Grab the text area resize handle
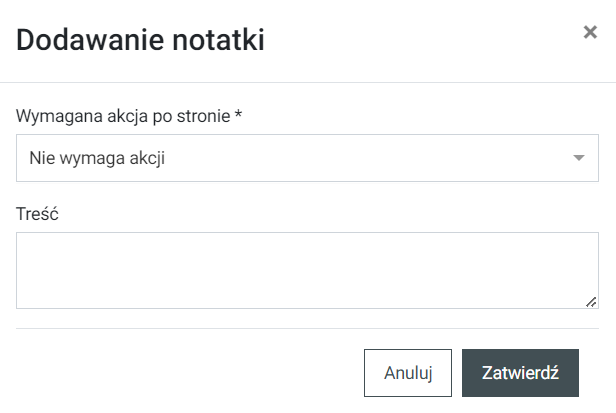This screenshot has width=616, height=413. pos(592,302)
